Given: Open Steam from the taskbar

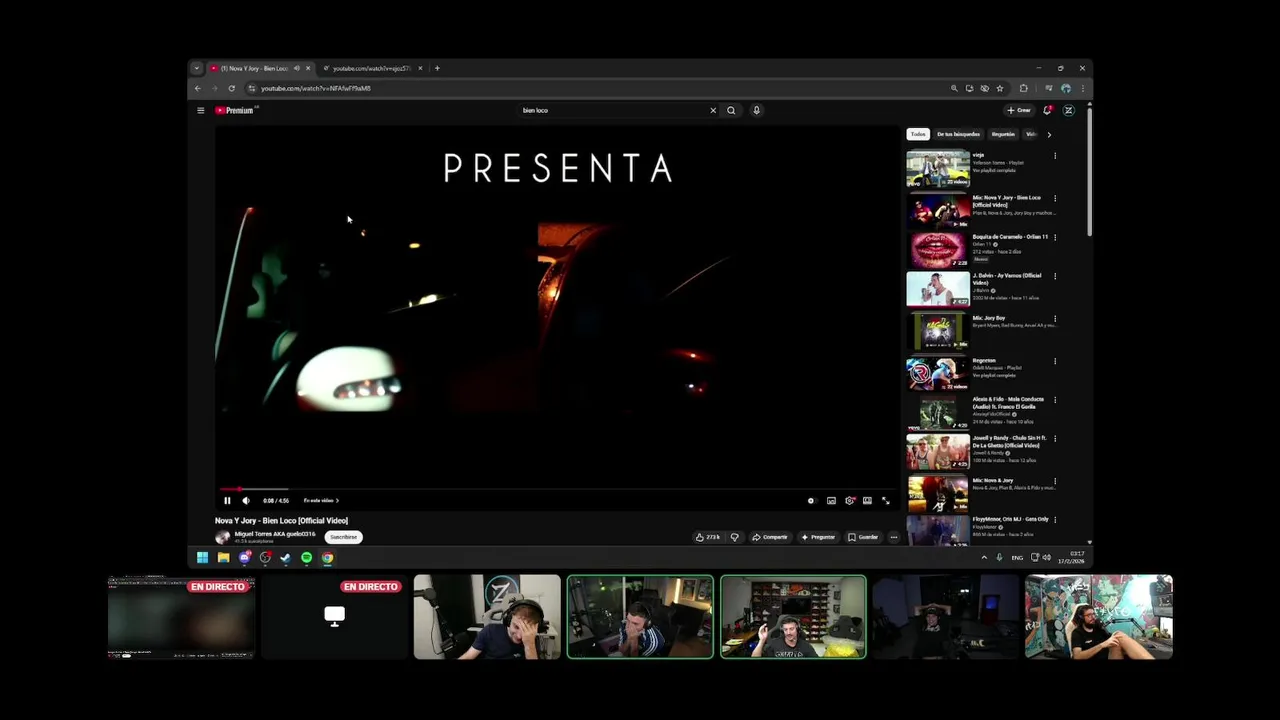Looking at the screenshot, I should click(x=285, y=558).
